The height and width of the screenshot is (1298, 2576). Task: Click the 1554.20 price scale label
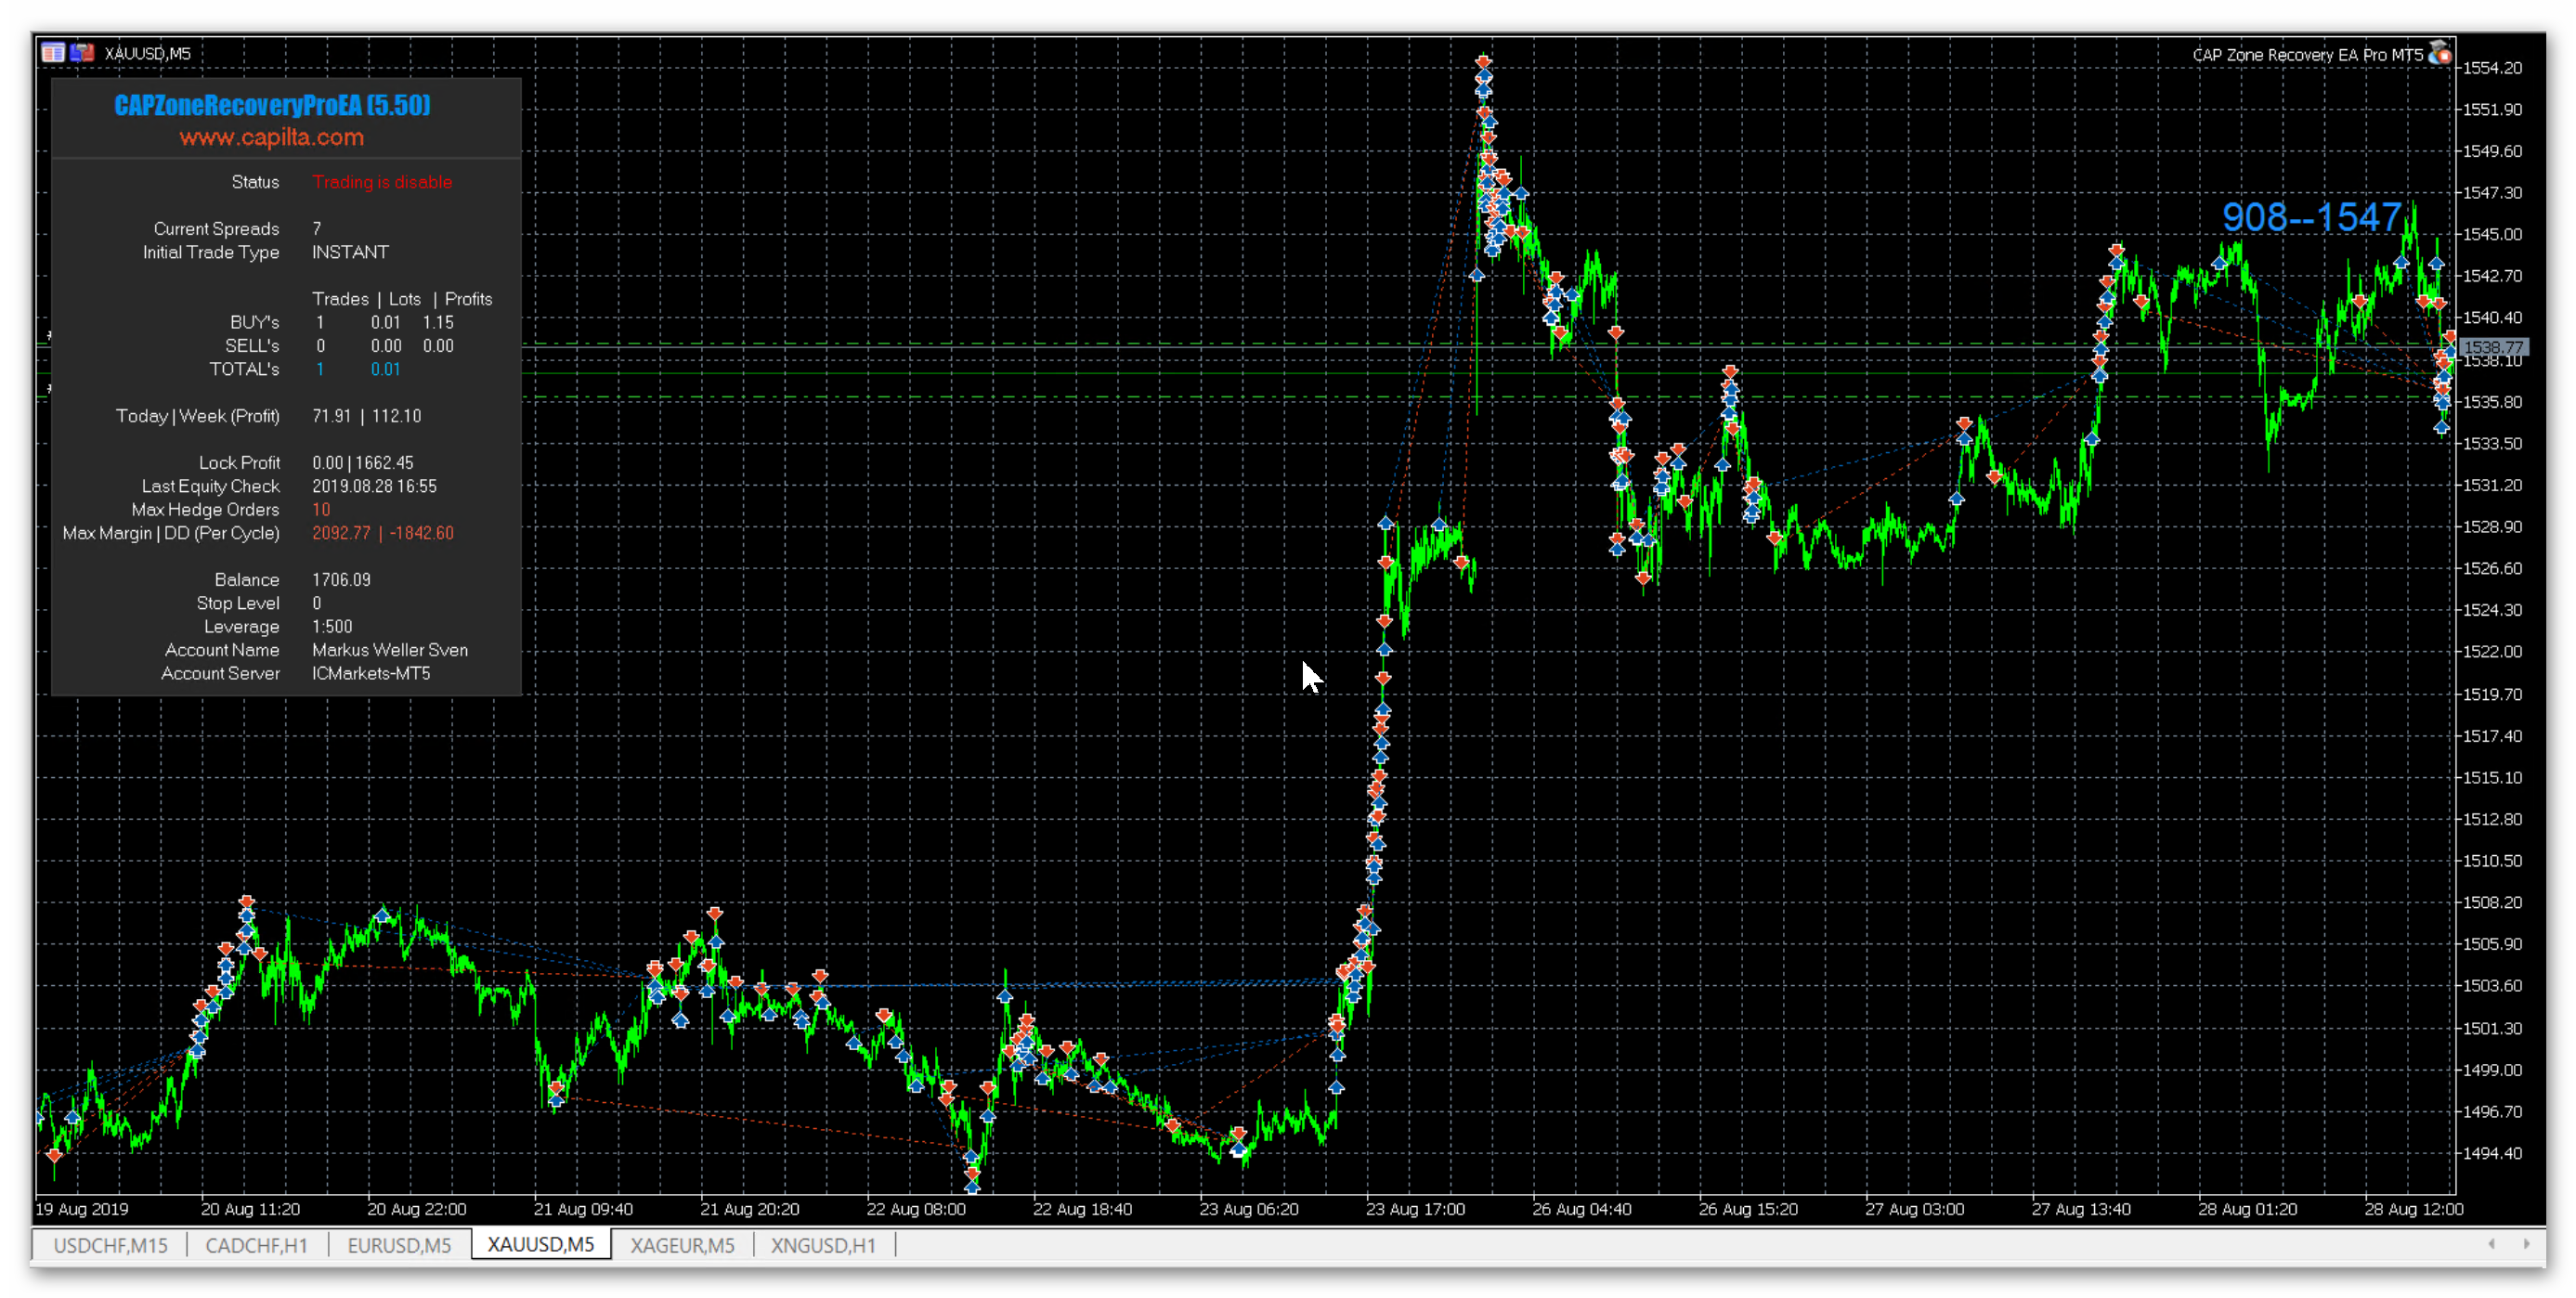click(2492, 68)
